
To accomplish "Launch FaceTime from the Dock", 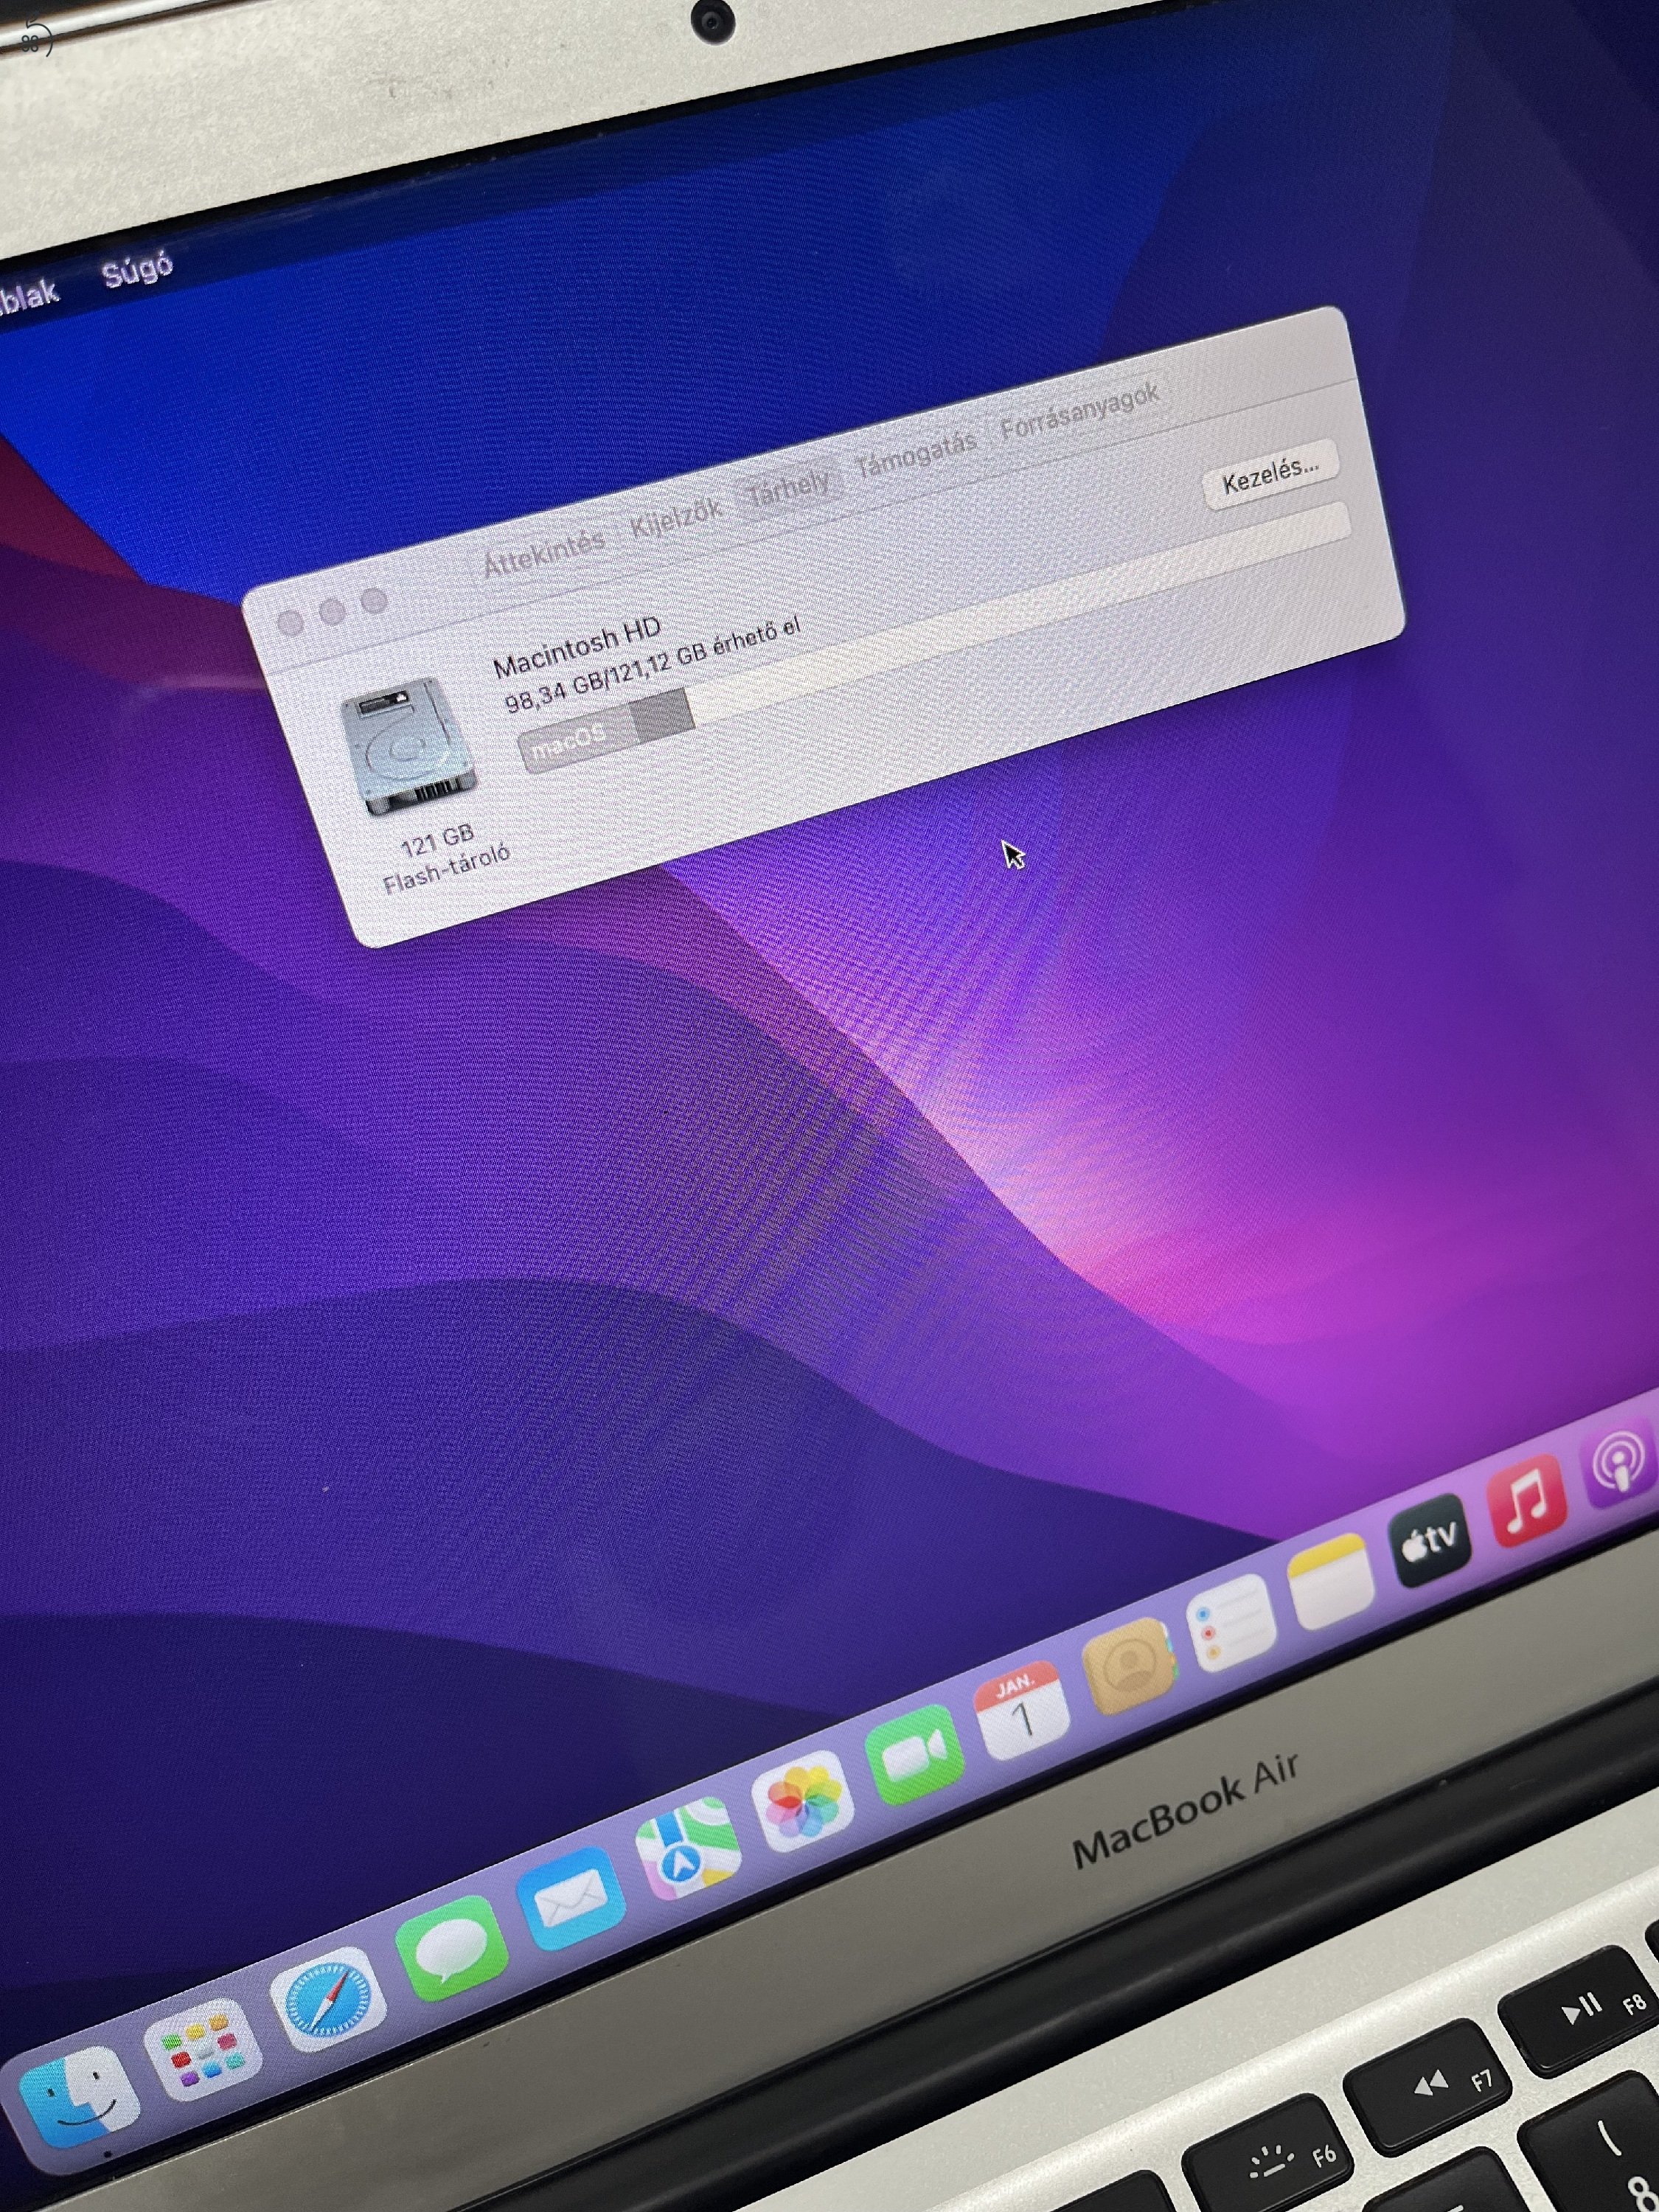I will (914, 1755).
